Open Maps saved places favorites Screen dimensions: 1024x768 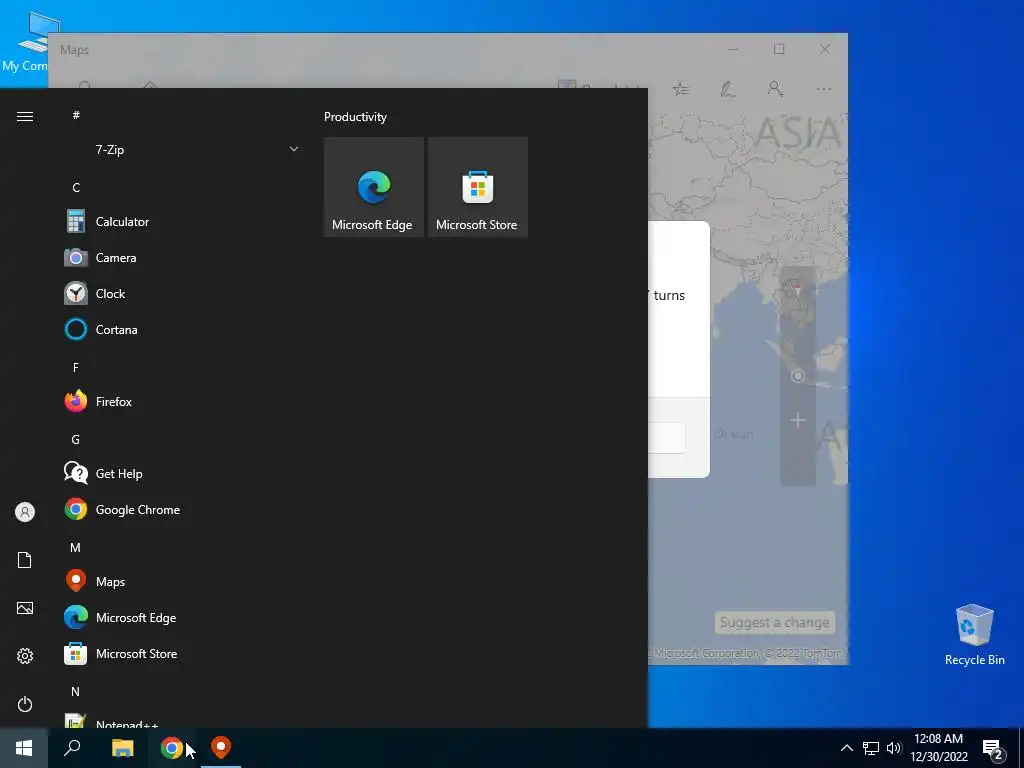coord(681,89)
